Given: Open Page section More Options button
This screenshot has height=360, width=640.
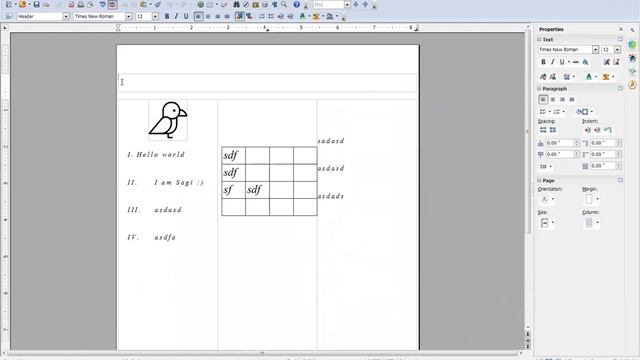Looking at the screenshot, I should pyautogui.click(x=620, y=180).
